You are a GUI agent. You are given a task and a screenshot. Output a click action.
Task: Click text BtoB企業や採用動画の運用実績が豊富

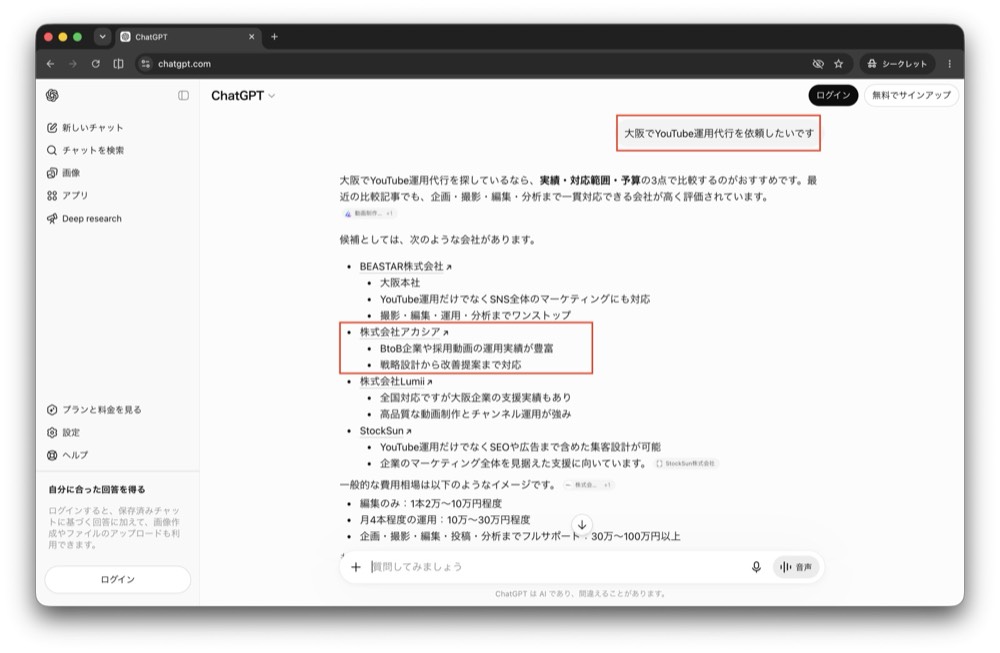pos(467,348)
